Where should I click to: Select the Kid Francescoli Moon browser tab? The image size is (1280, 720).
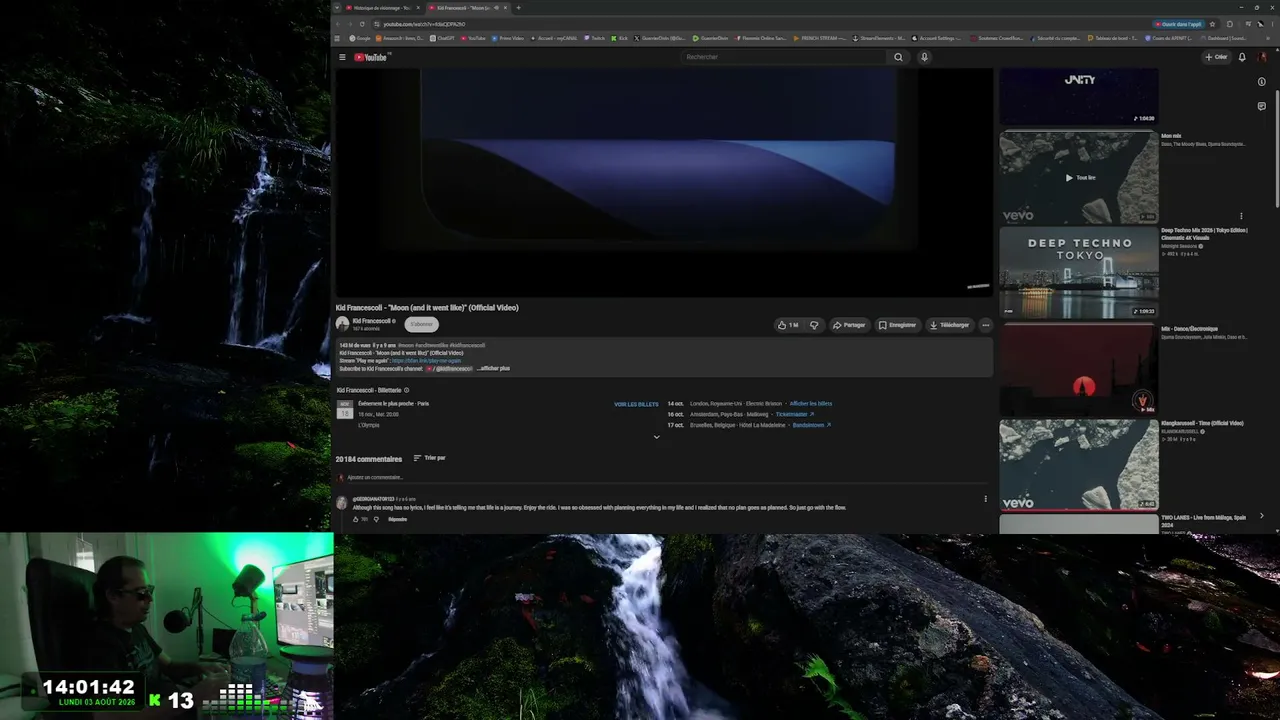tap(467, 8)
